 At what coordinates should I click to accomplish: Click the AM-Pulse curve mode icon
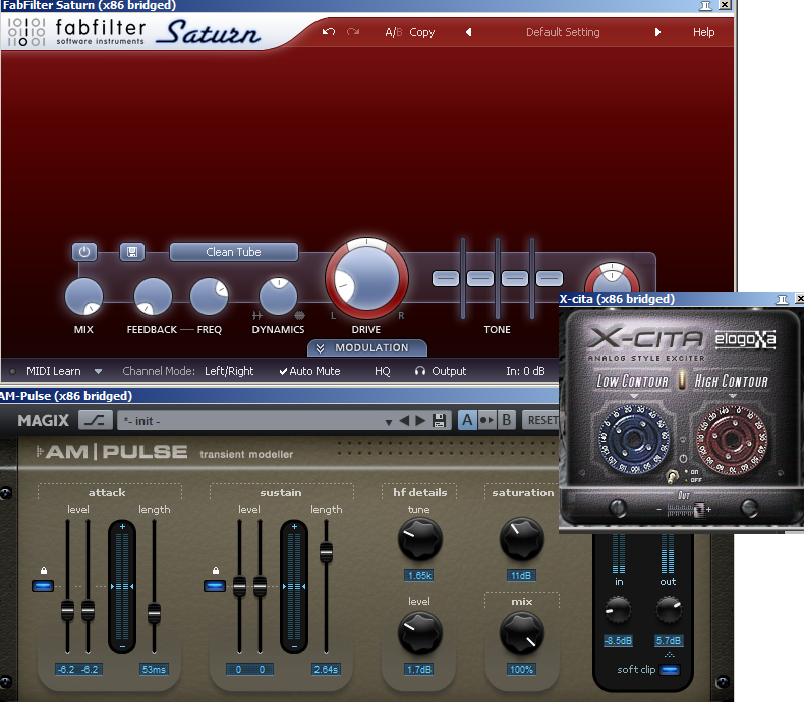click(x=95, y=420)
